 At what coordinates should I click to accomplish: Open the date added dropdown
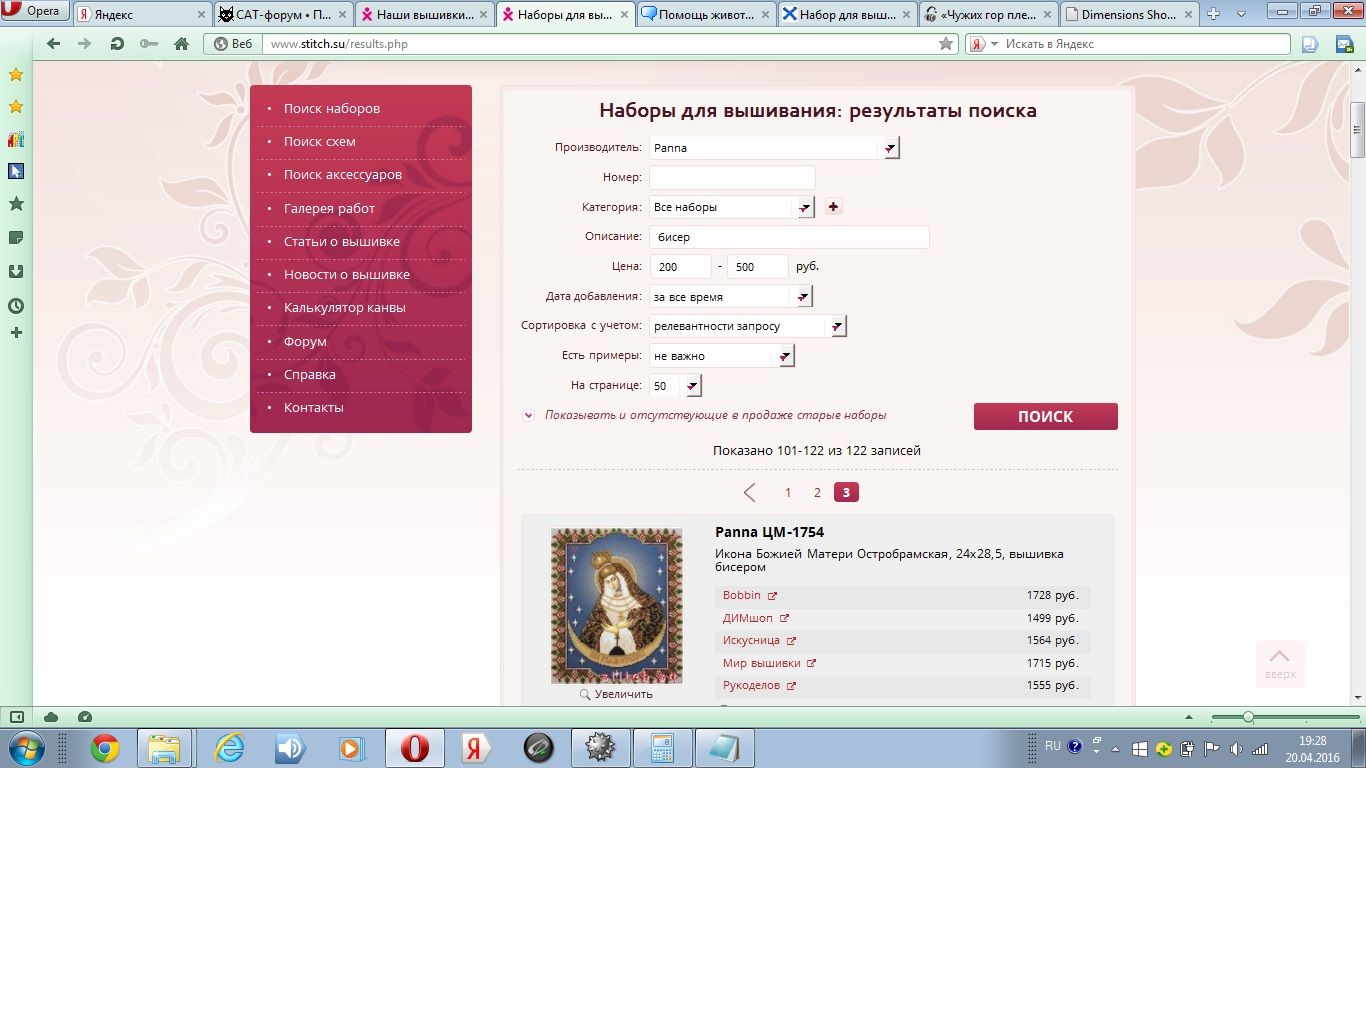(x=802, y=297)
